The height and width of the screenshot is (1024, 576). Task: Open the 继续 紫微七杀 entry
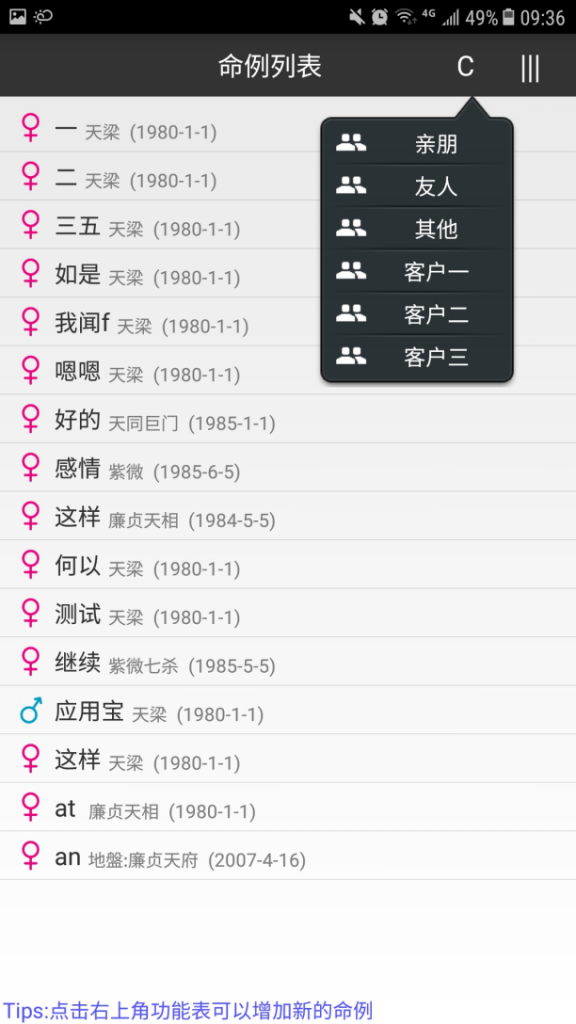(288, 662)
